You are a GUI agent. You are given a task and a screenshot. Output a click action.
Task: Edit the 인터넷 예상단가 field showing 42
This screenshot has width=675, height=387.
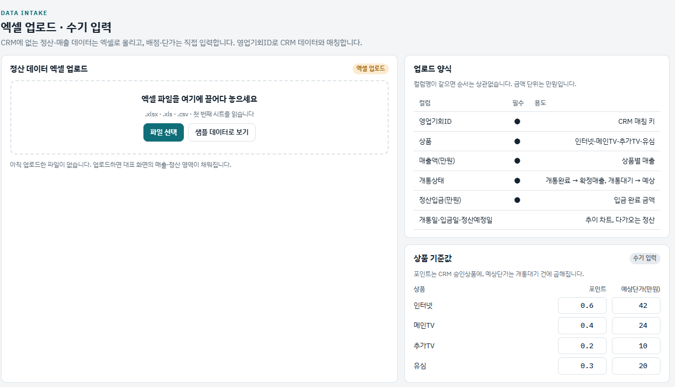[636, 306]
